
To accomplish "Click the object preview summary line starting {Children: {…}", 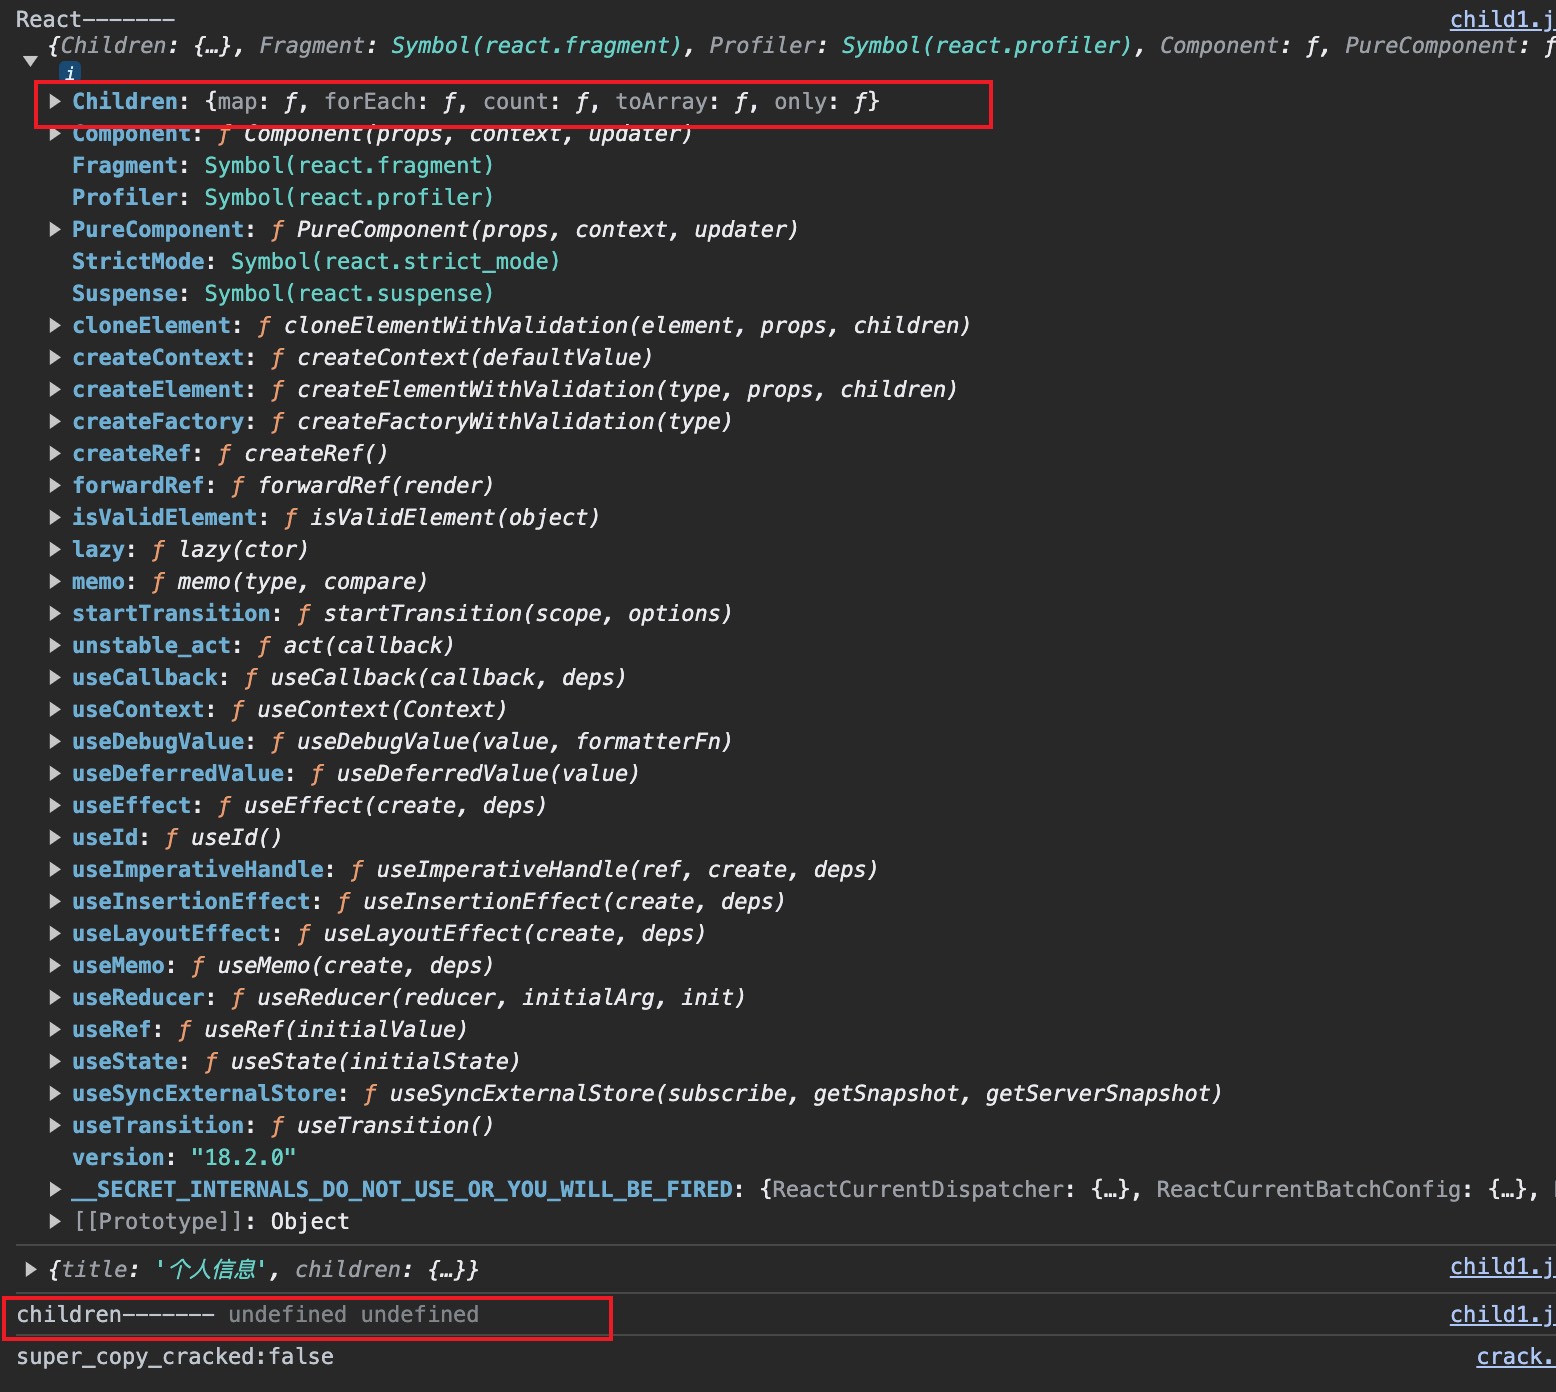I will pos(801,45).
